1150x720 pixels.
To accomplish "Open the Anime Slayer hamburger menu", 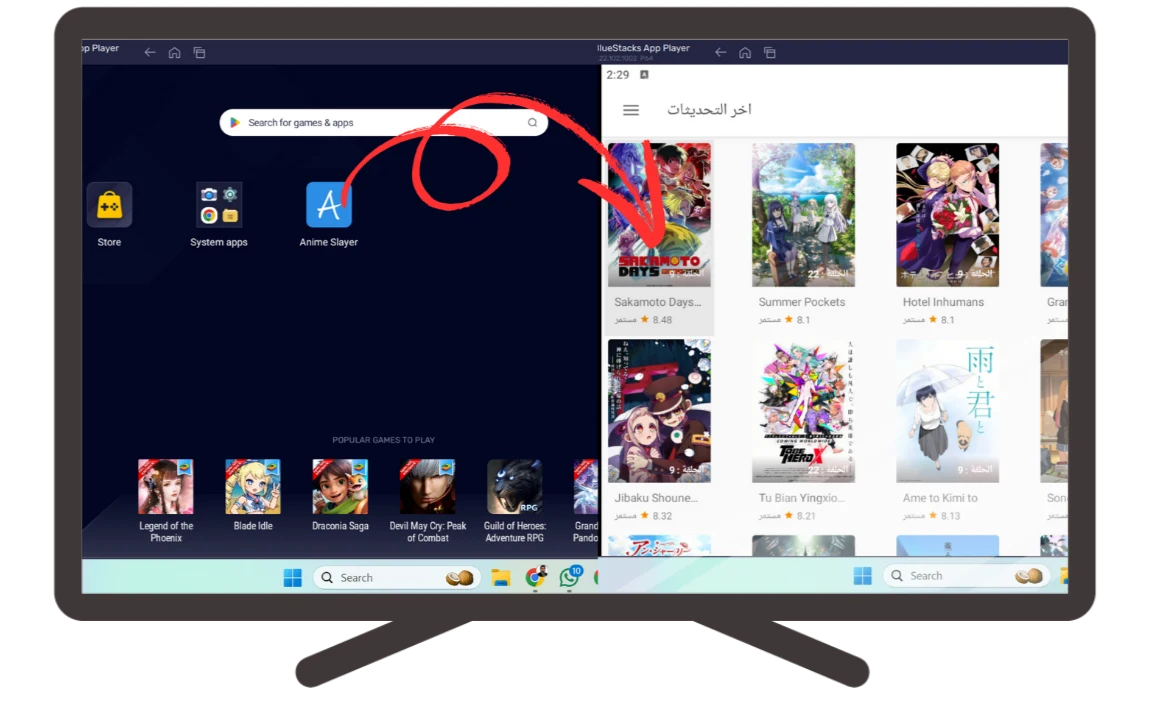I will point(631,110).
